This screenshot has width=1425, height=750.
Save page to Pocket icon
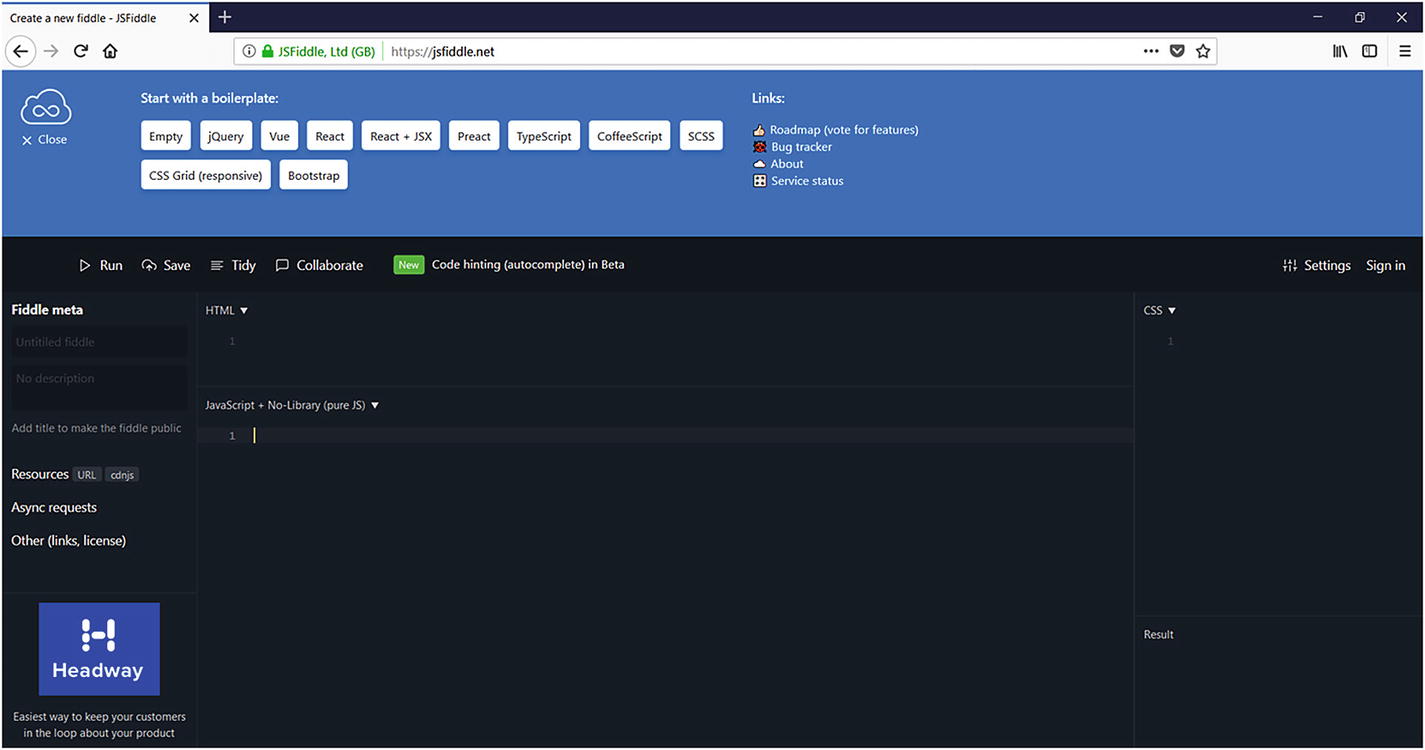coord(1177,51)
